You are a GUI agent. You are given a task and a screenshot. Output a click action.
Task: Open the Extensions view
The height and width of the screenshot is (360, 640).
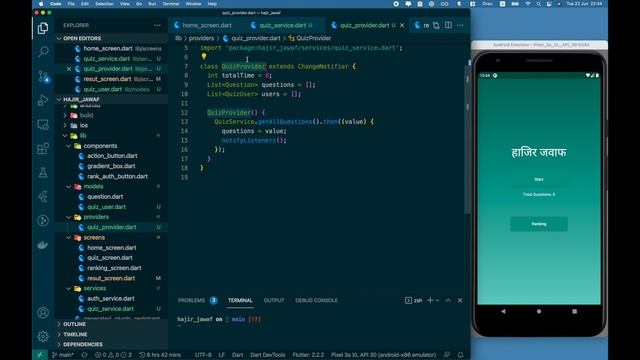click(x=43, y=149)
